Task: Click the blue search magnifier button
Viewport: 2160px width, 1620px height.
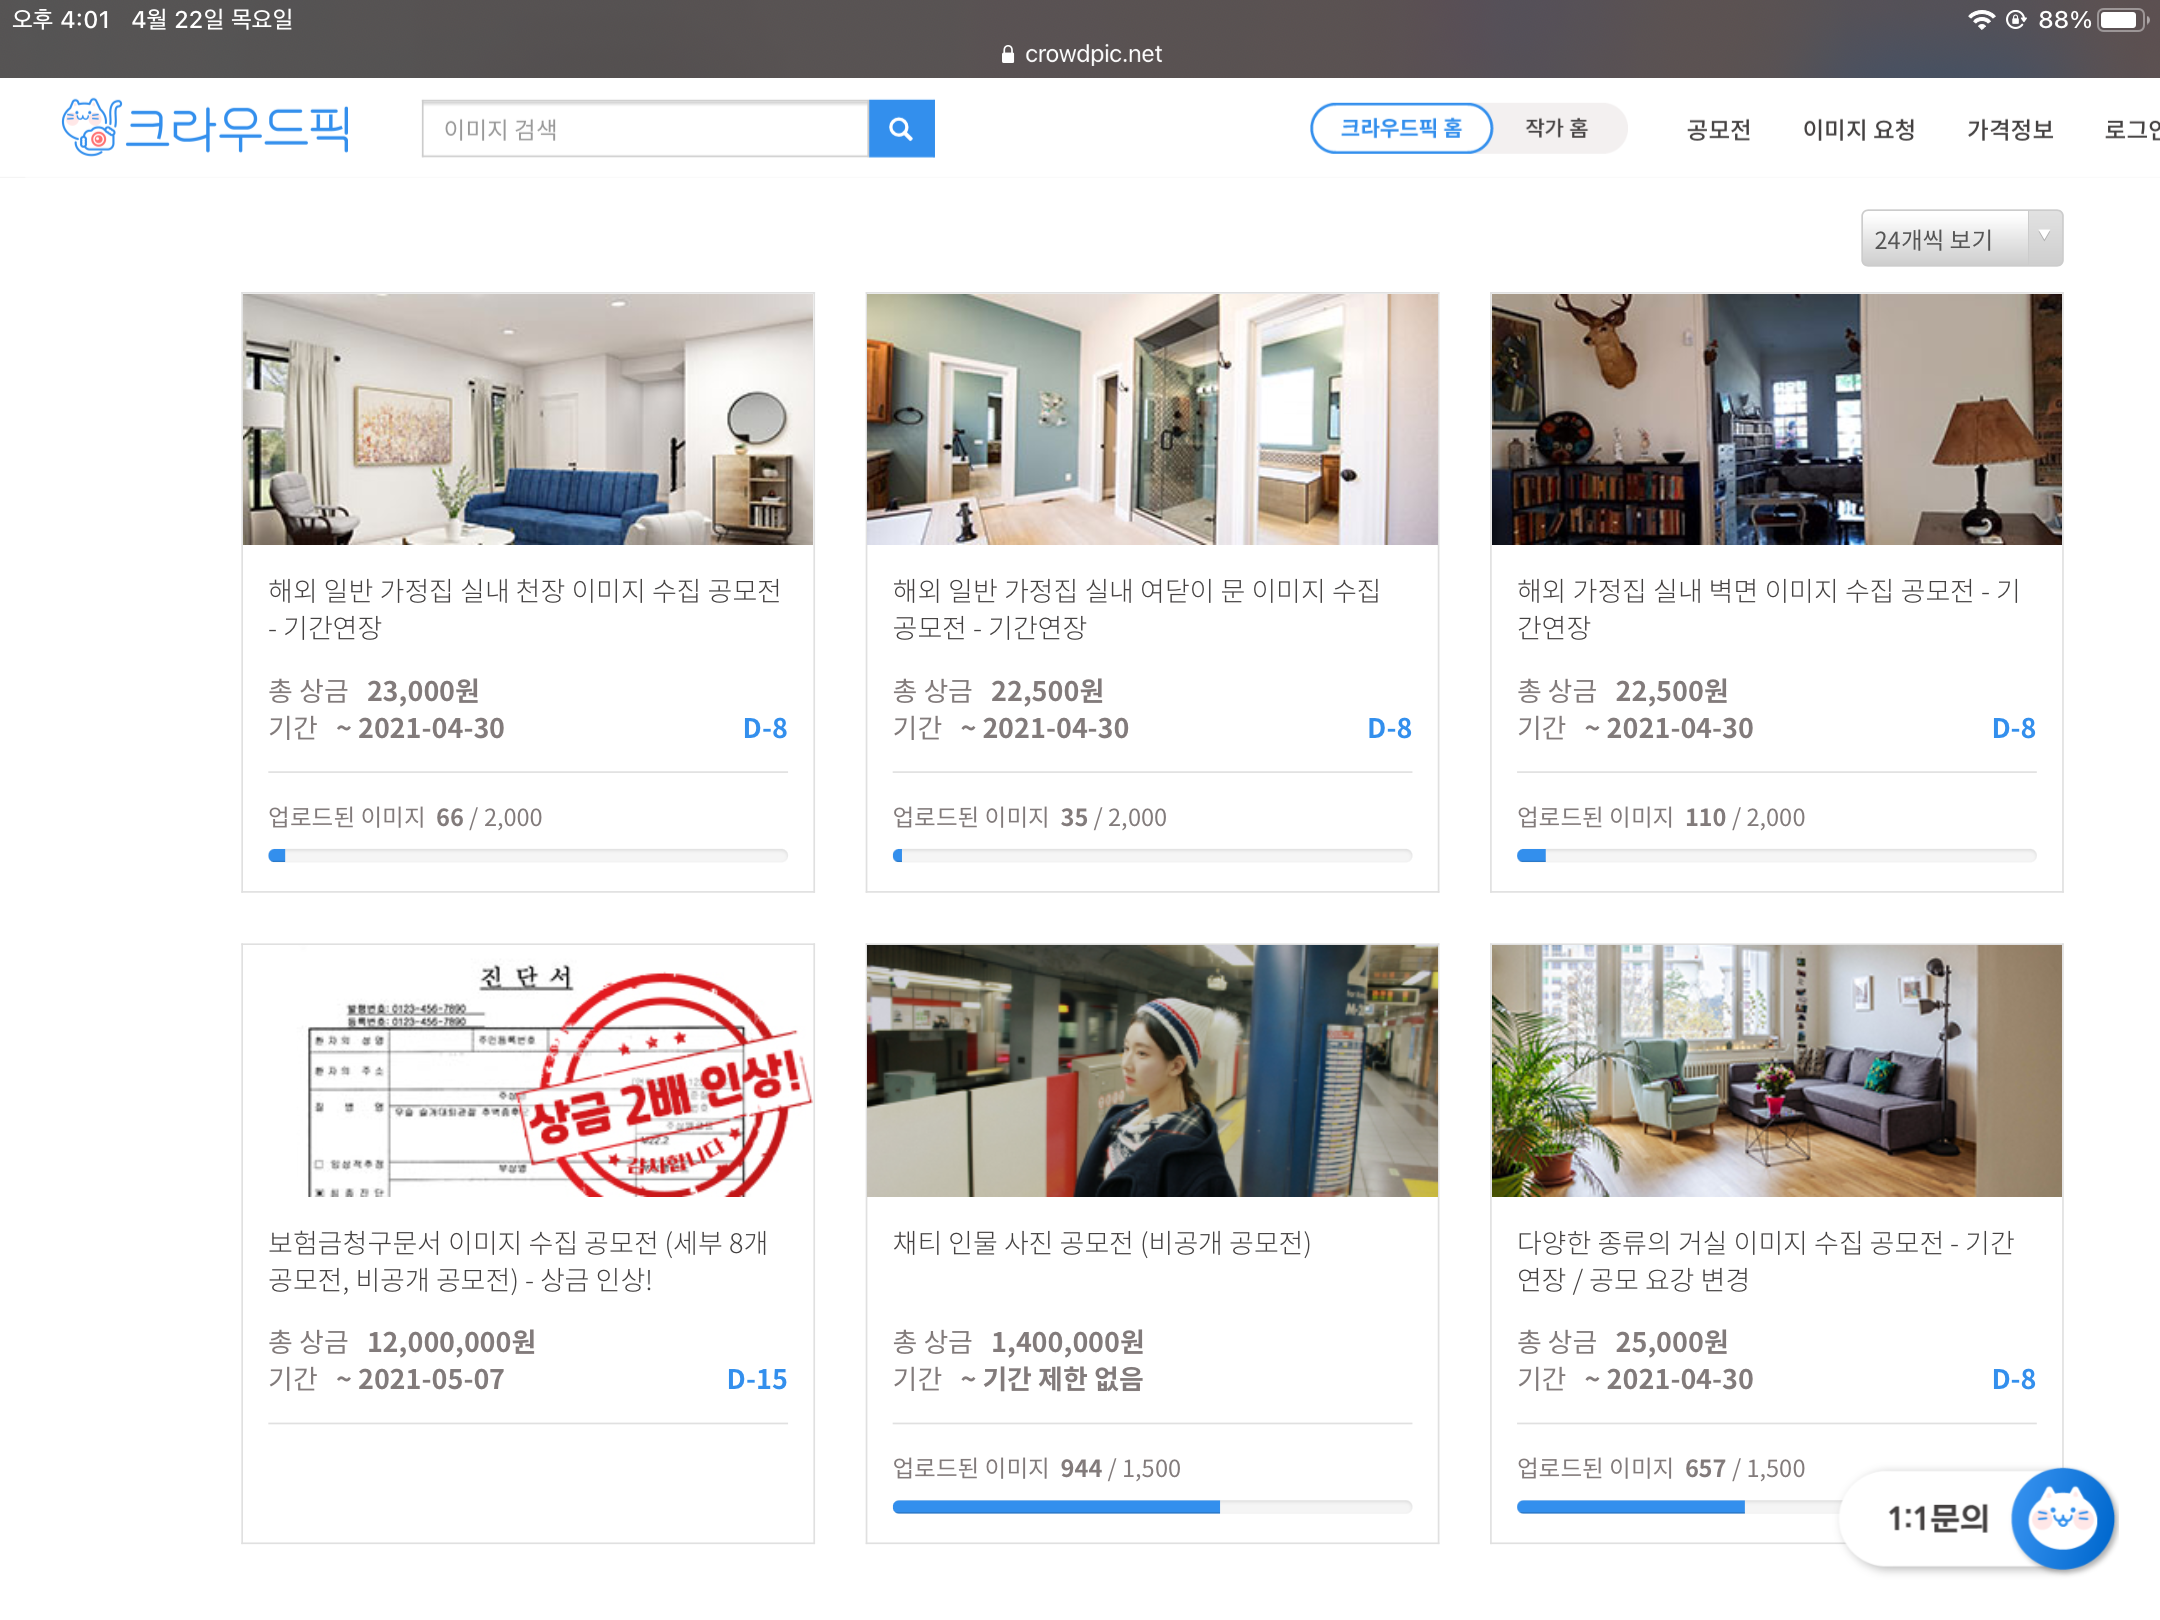Action: click(x=901, y=129)
